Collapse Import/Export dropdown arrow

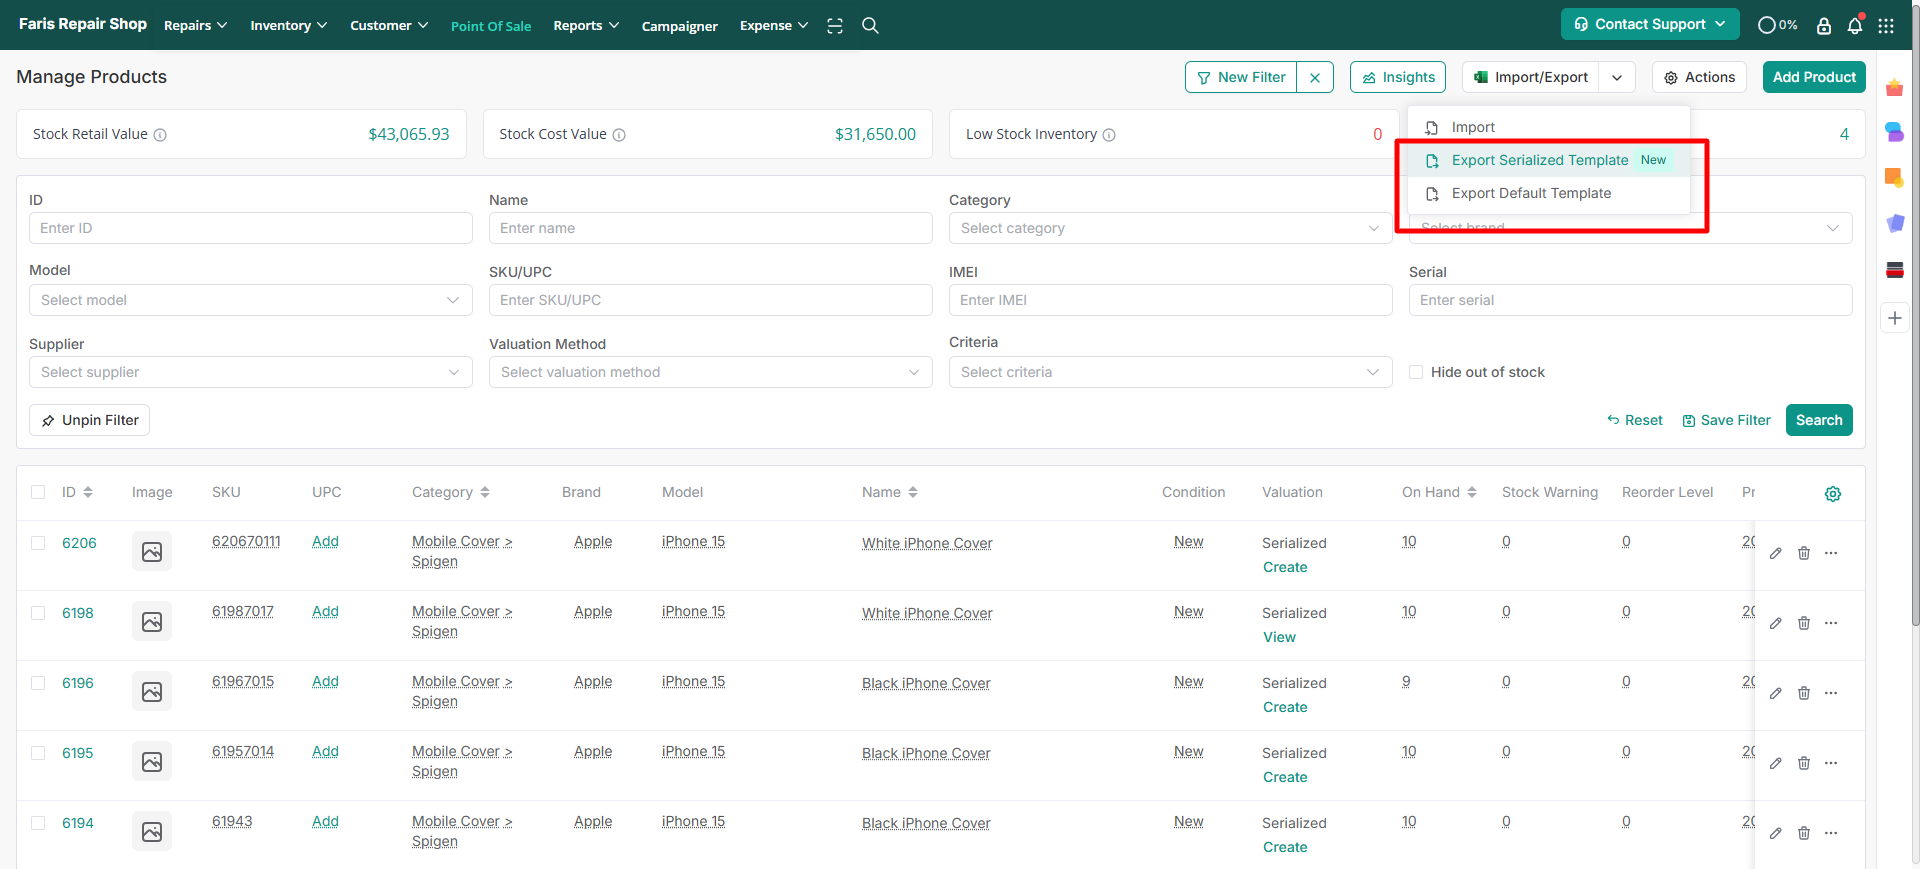[1617, 77]
